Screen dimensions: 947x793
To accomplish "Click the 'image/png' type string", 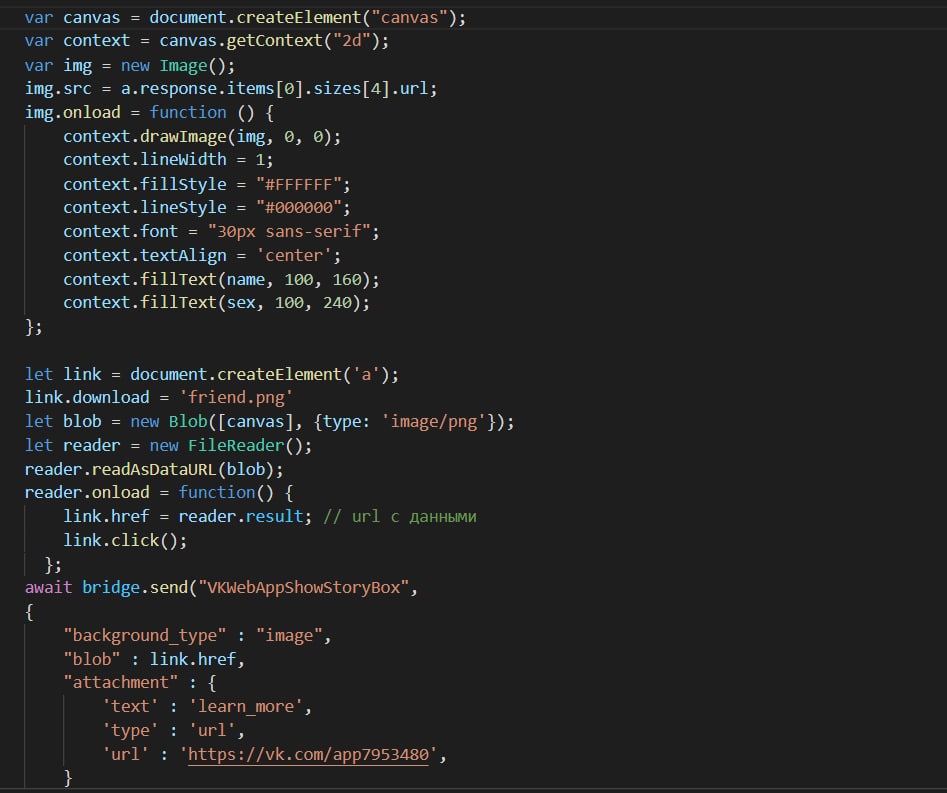I will [x=434, y=422].
